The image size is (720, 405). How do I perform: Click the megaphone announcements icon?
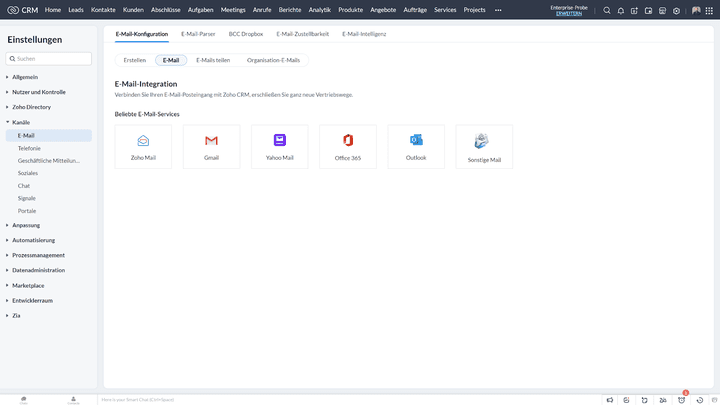pos(610,400)
